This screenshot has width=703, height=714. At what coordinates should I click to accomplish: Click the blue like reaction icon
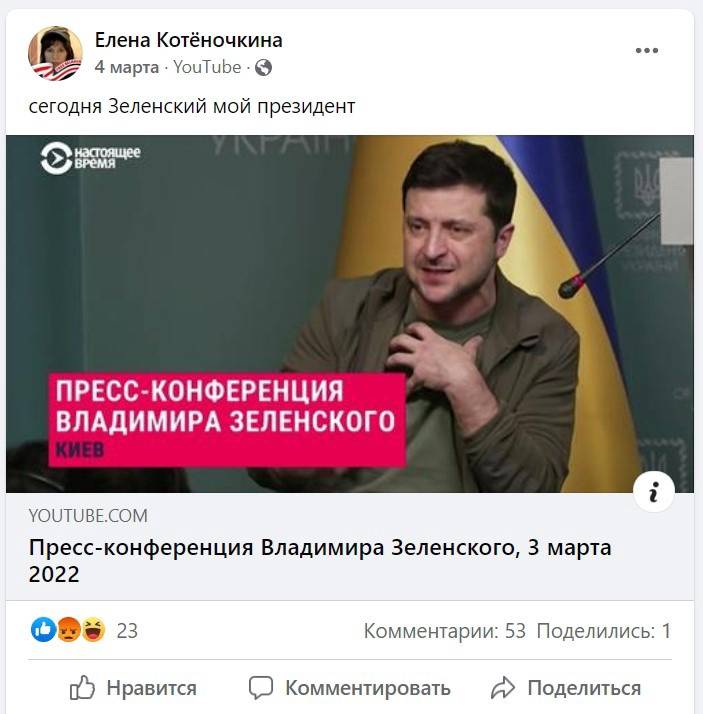(x=43, y=630)
